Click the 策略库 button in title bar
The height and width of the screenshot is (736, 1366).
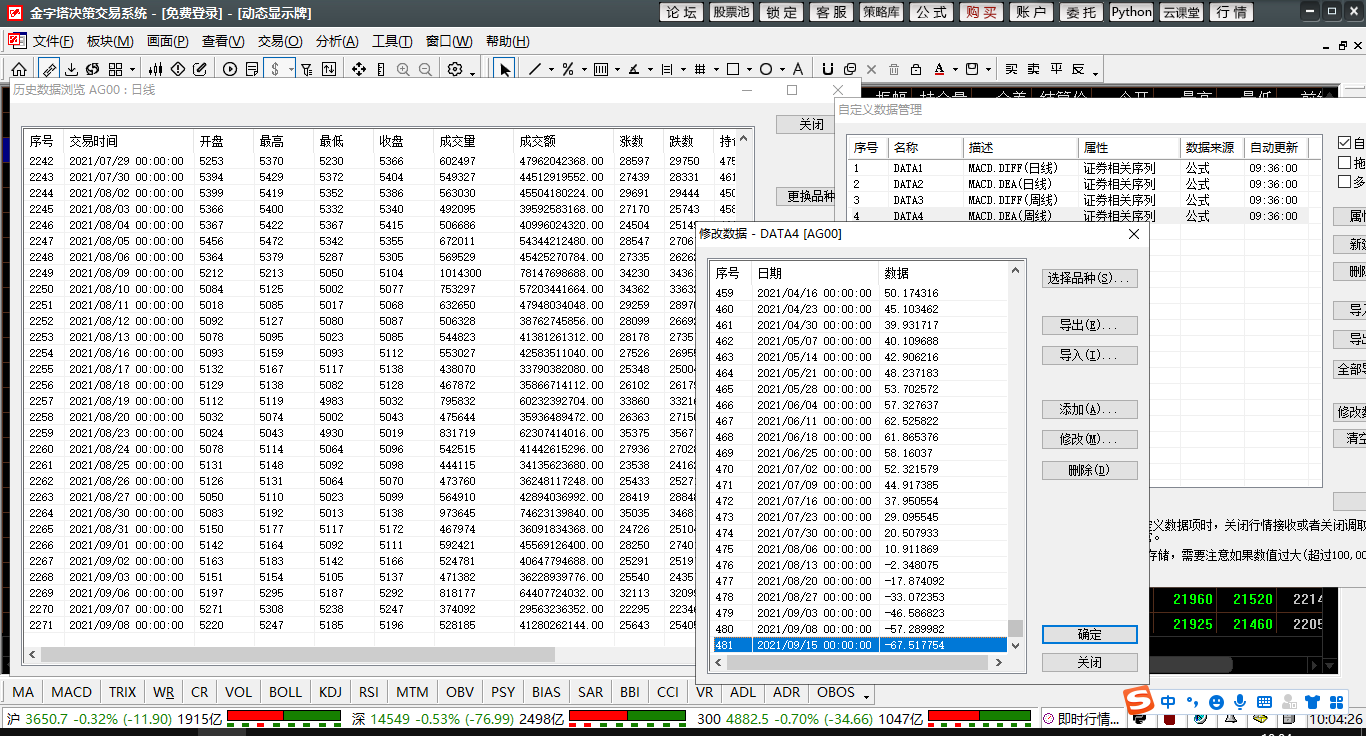(881, 12)
